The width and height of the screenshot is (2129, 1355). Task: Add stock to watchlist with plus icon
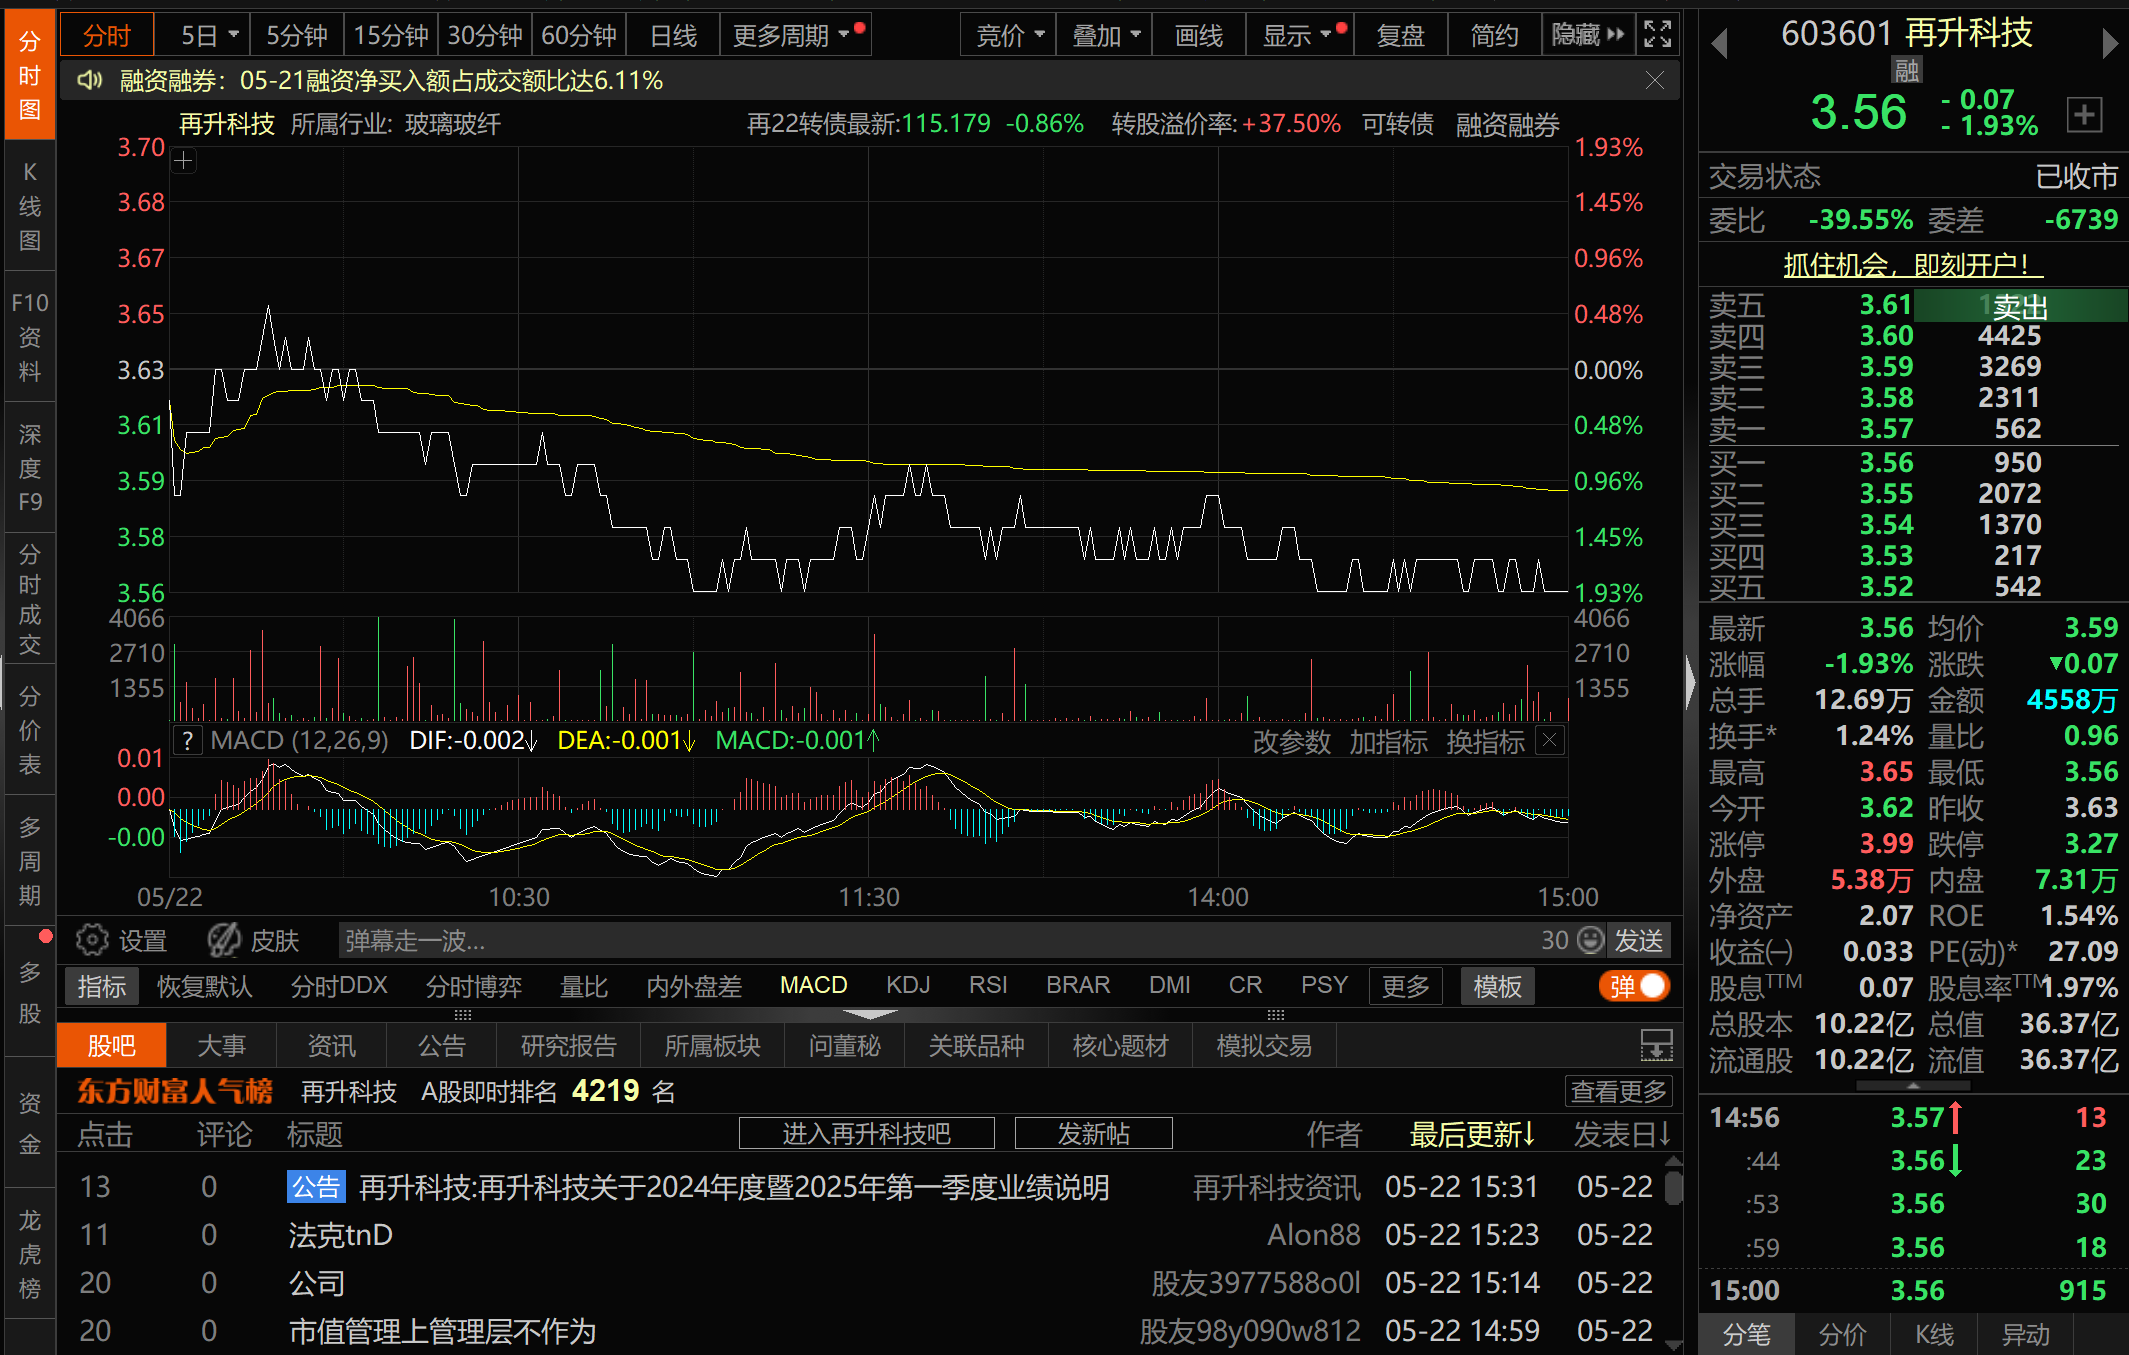pyautogui.click(x=2084, y=114)
